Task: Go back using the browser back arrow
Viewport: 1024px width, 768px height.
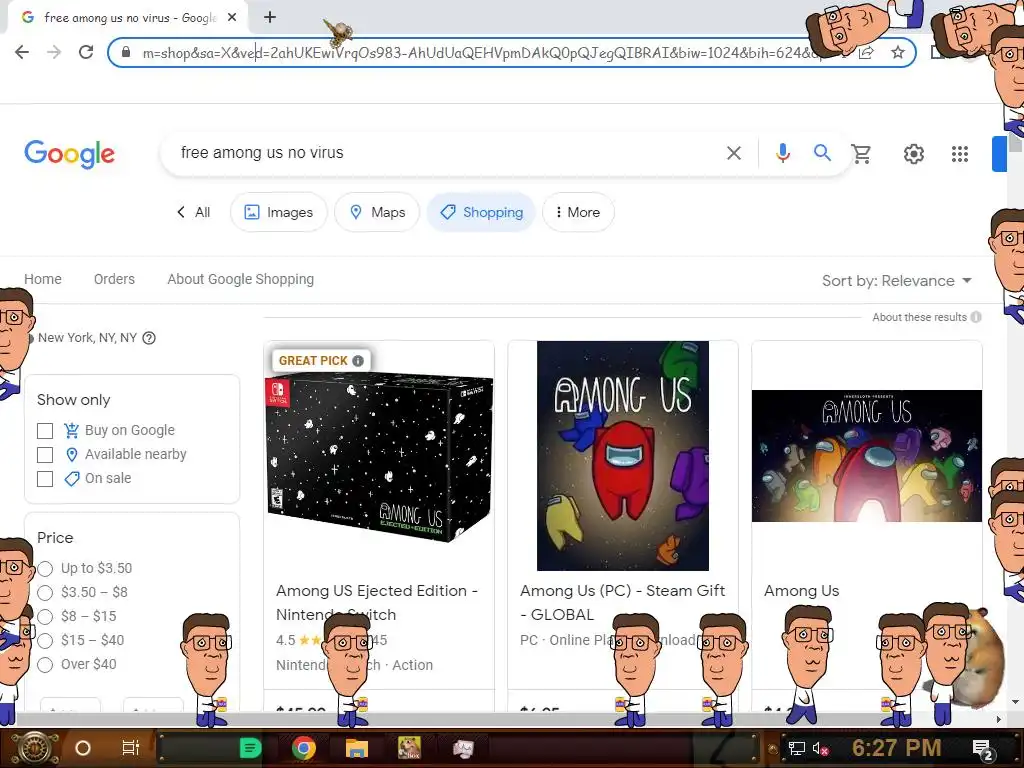Action: tap(22, 52)
